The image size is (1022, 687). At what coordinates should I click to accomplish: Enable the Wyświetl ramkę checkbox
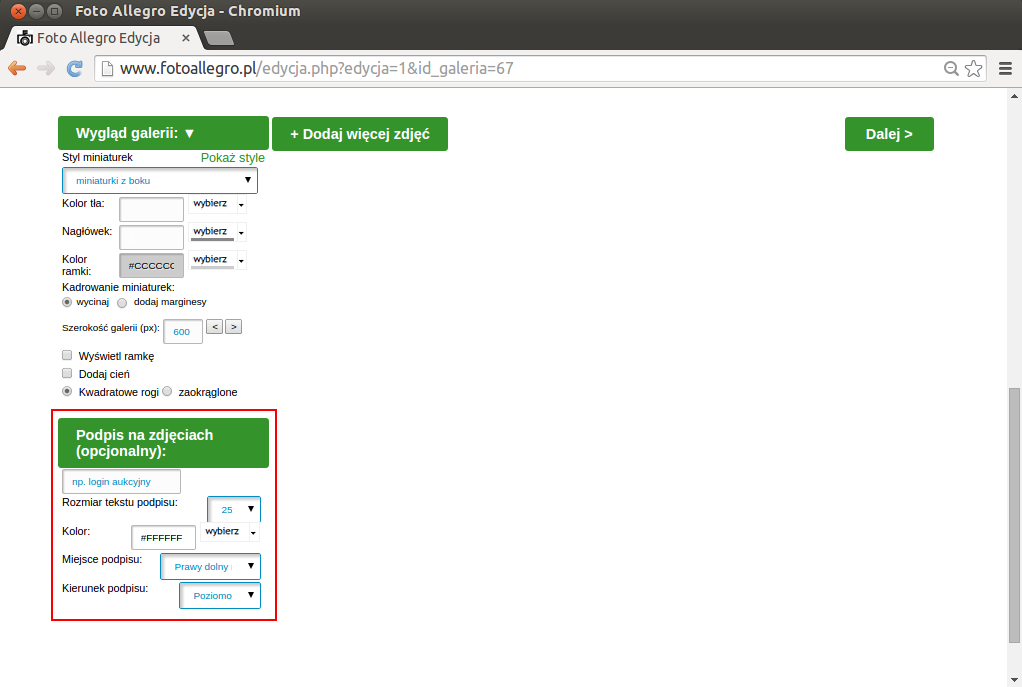click(67, 355)
